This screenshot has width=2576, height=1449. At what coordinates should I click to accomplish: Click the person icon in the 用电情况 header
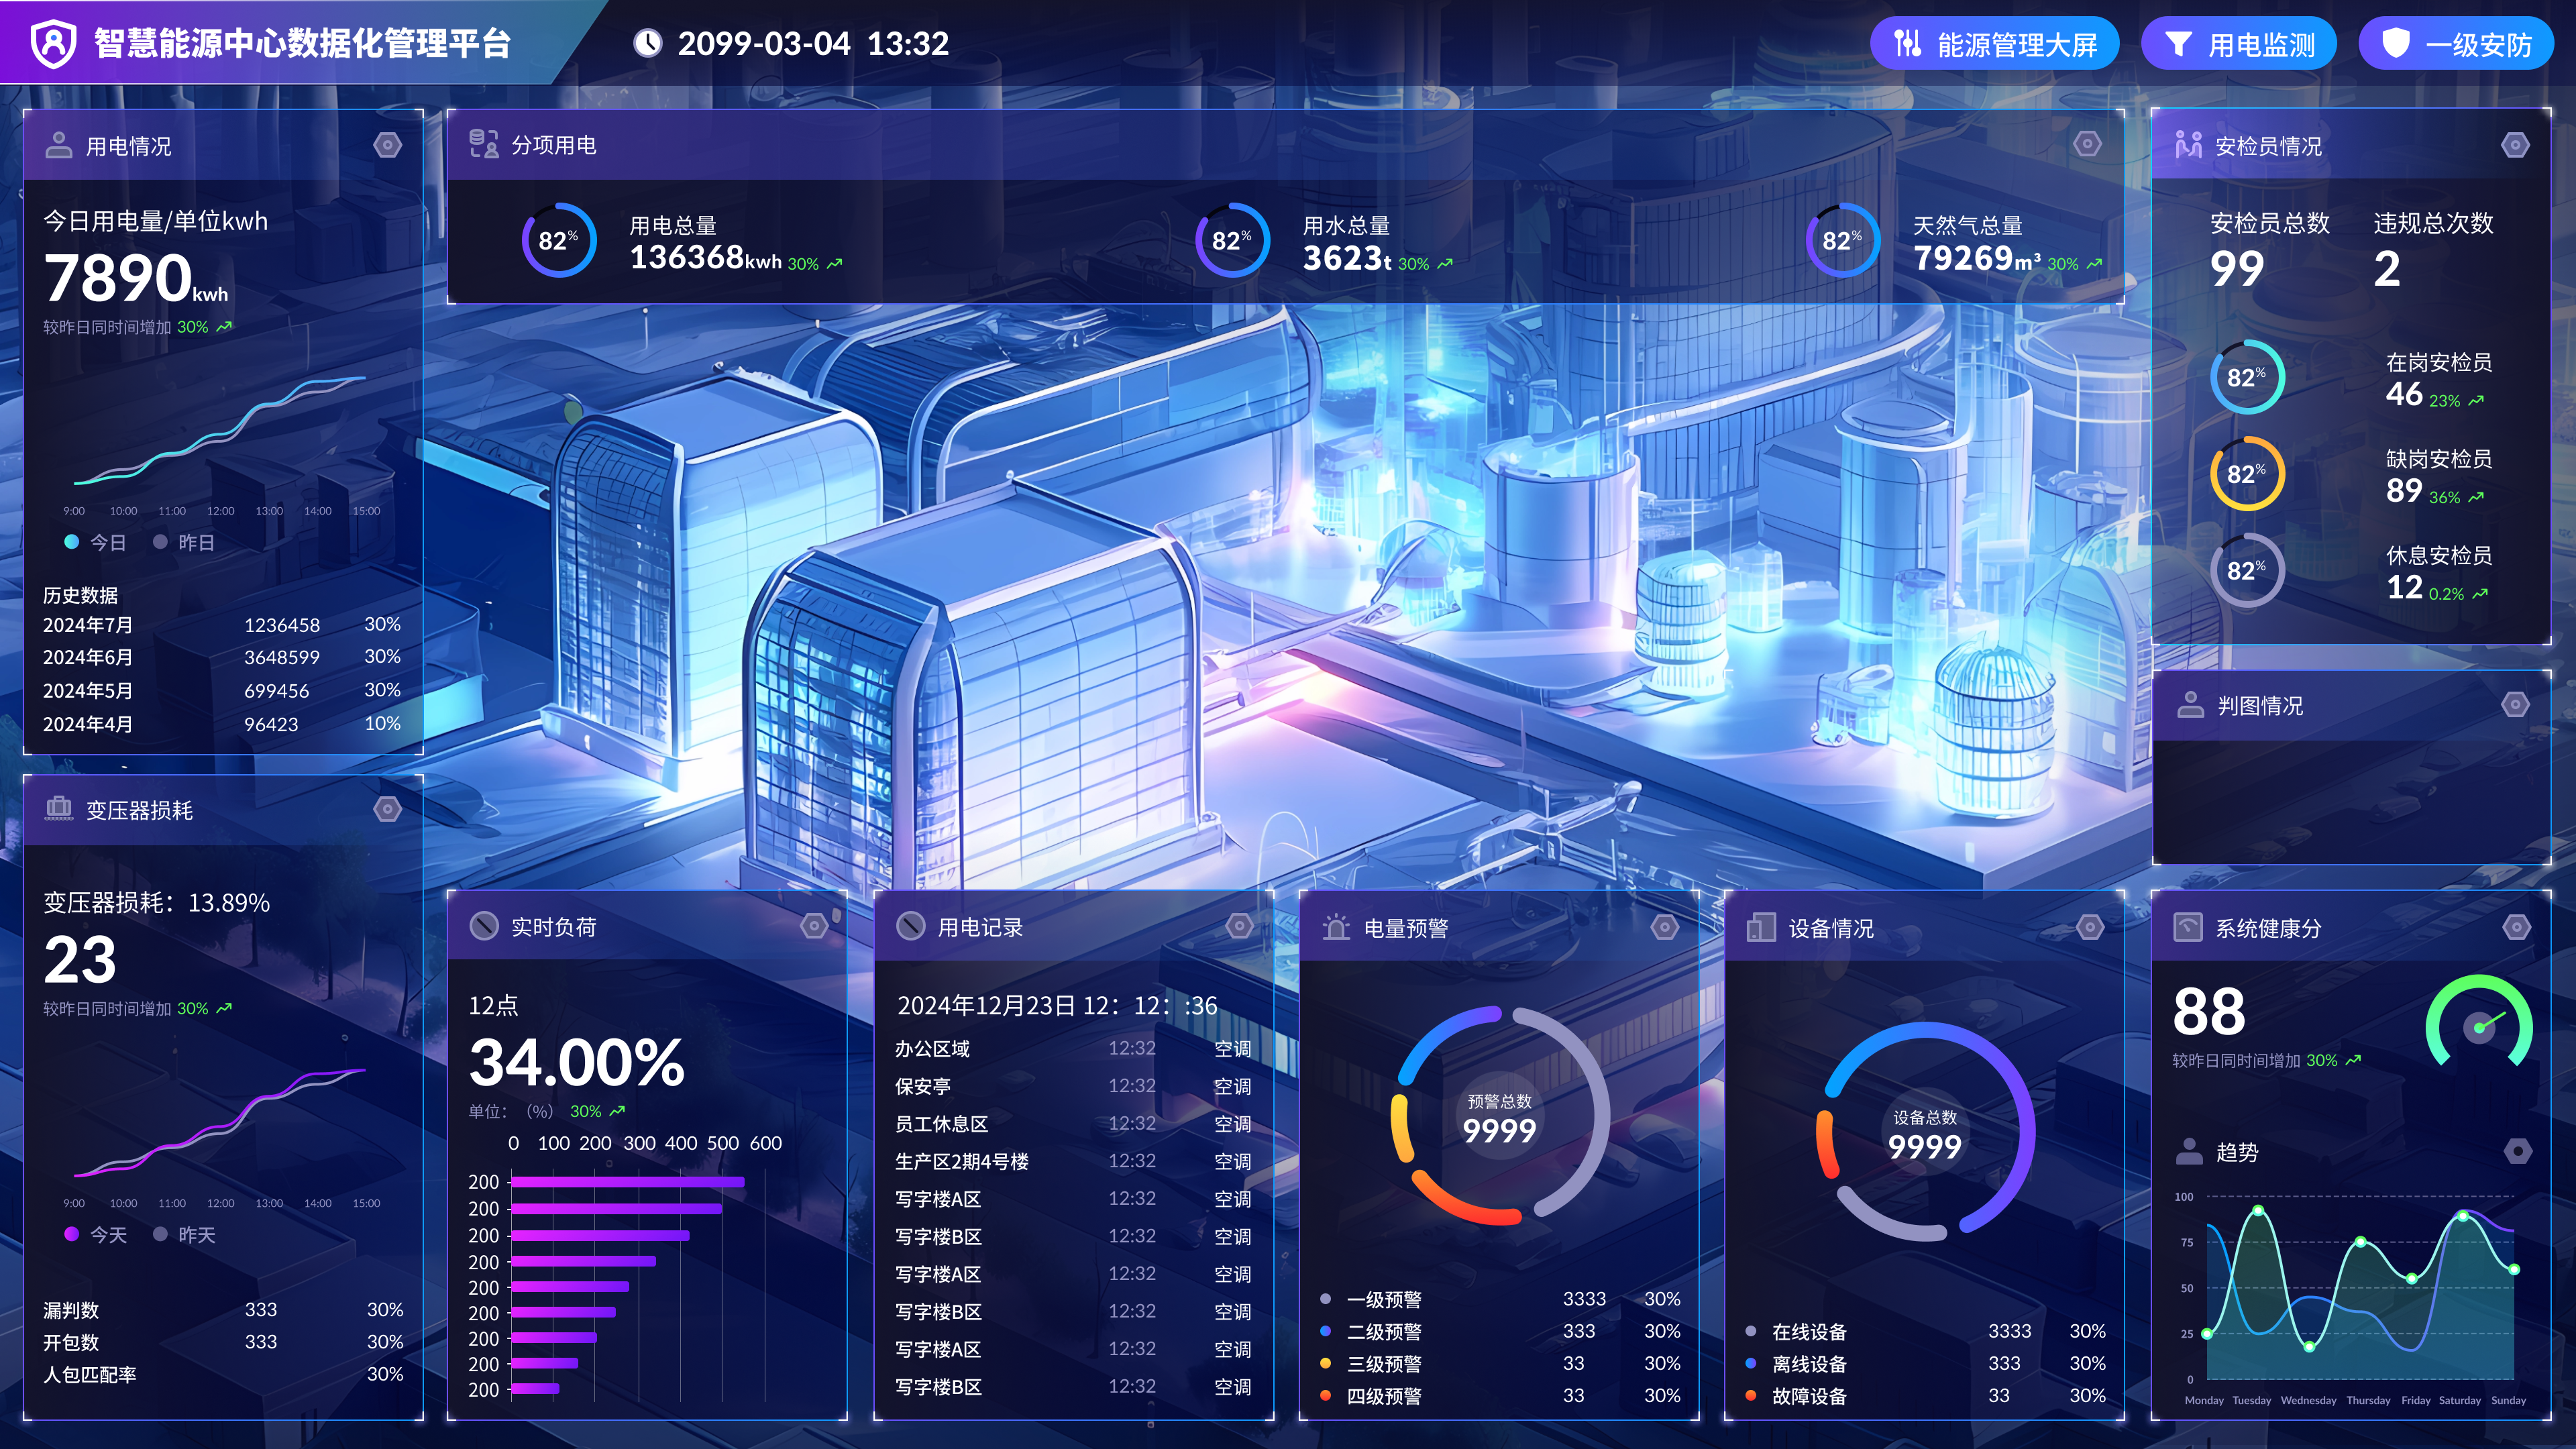[59, 145]
